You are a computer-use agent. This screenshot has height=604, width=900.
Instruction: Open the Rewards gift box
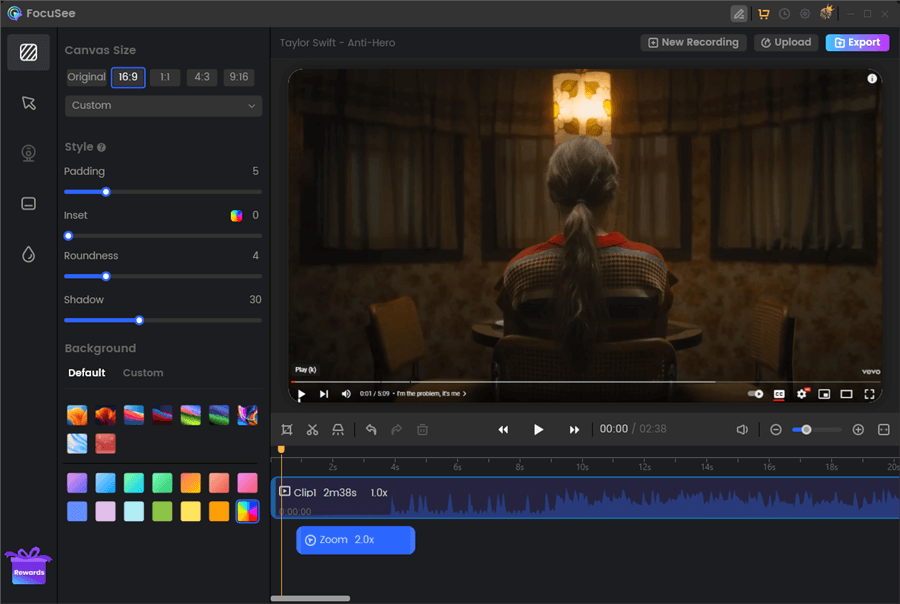click(x=28, y=566)
